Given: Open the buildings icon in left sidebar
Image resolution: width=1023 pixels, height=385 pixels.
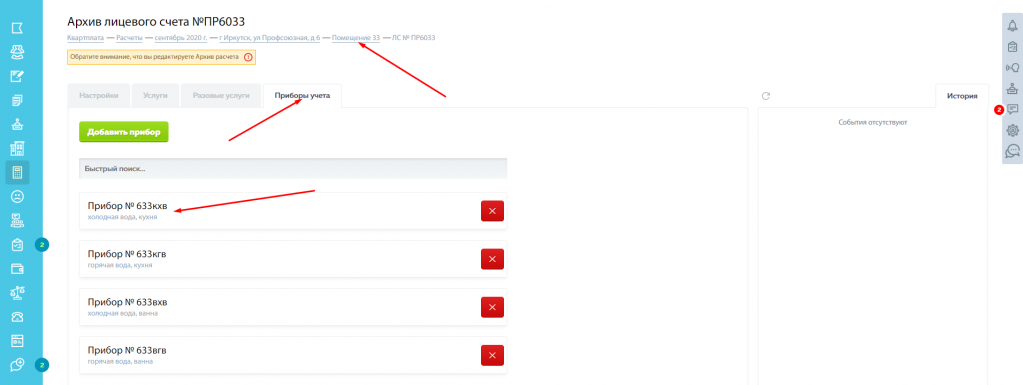Looking at the screenshot, I should (x=18, y=149).
